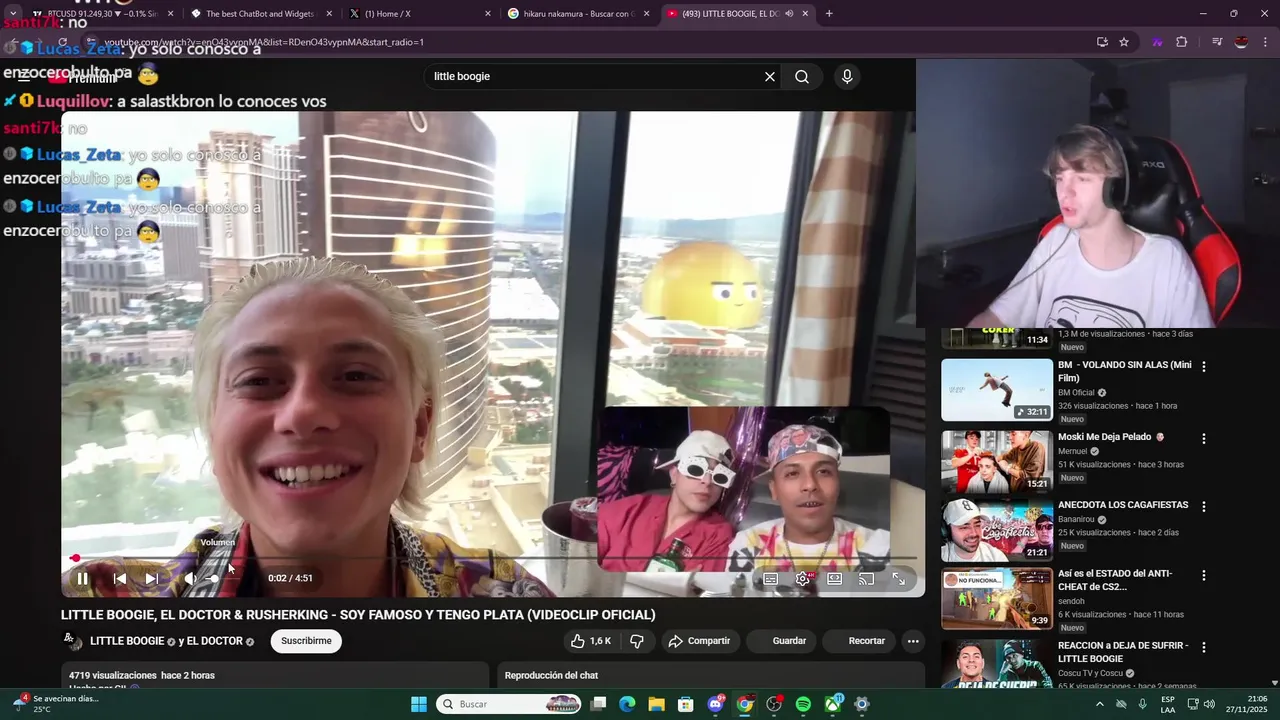Show hidden system tray icons
Viewport: 1280px width, 720px height.
pos(1100,704)
